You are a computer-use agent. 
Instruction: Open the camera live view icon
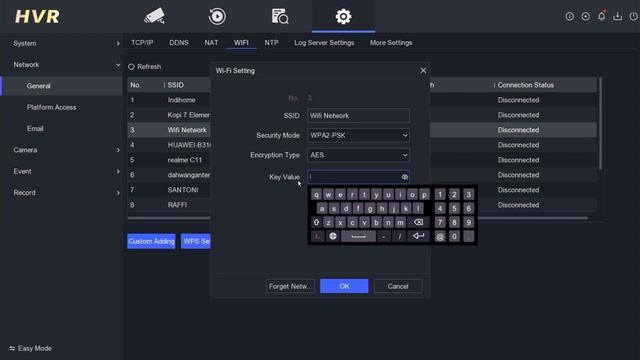pos(154,16)
